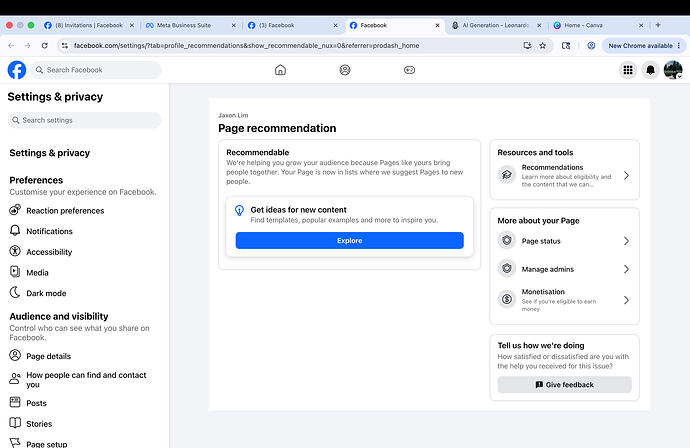Screen dimensions: 690x448
Task: Click the Search settings field
Action: pyautogui.click(x=84, y=120)
